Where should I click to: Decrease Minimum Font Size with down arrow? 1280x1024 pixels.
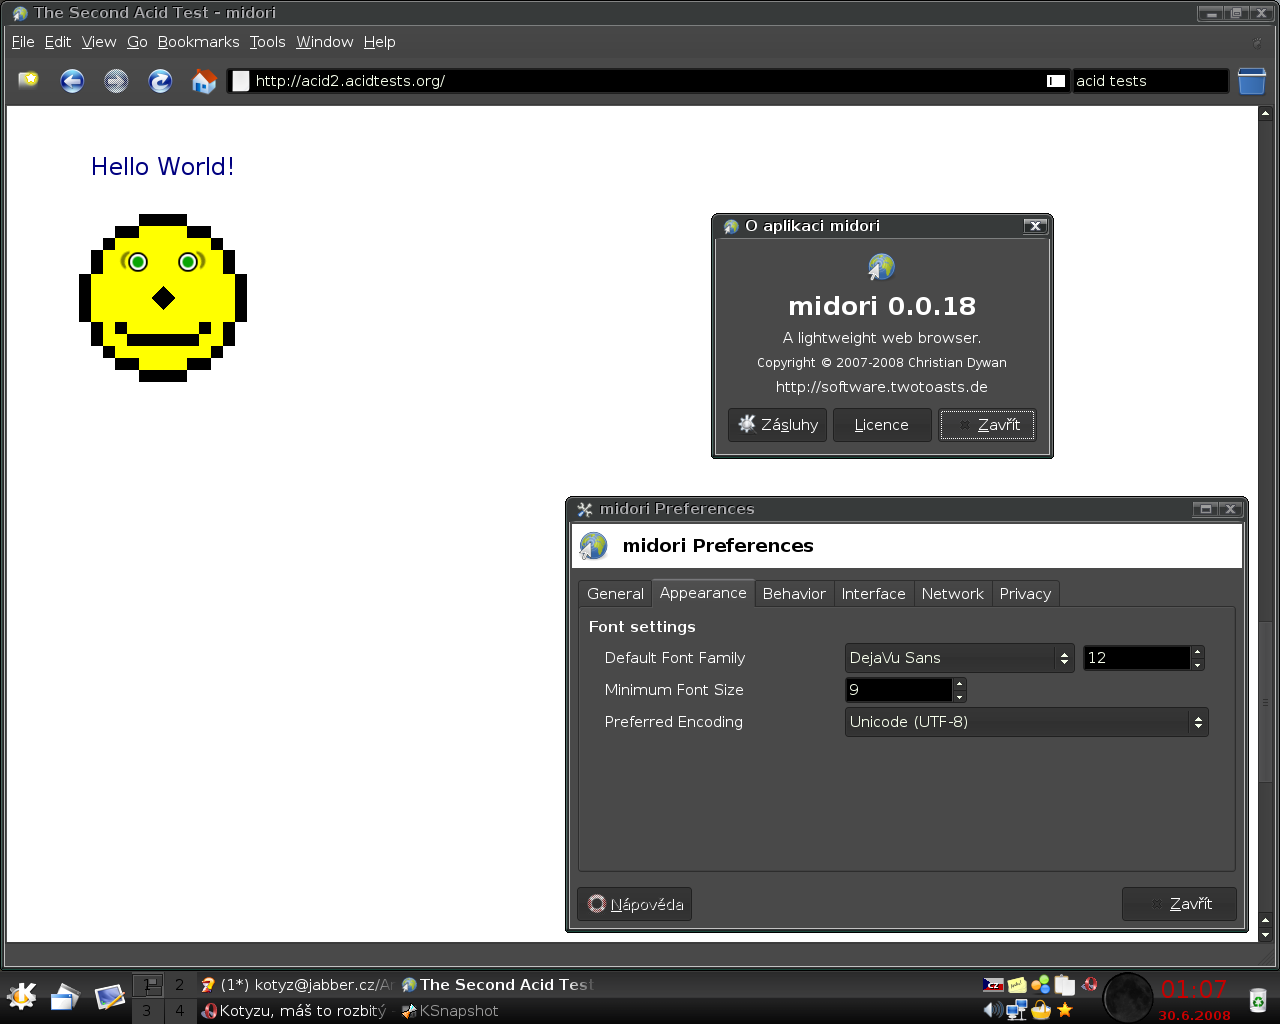pos(959,697)
